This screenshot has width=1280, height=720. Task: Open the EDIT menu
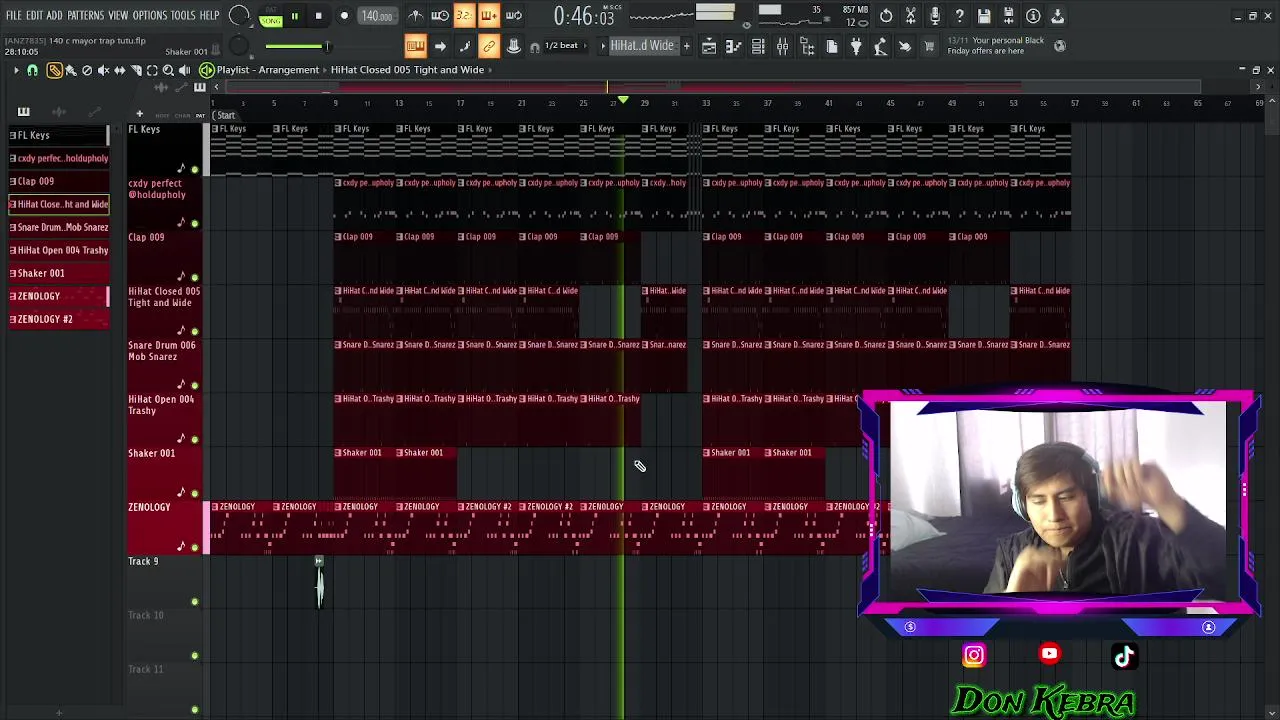34,16
